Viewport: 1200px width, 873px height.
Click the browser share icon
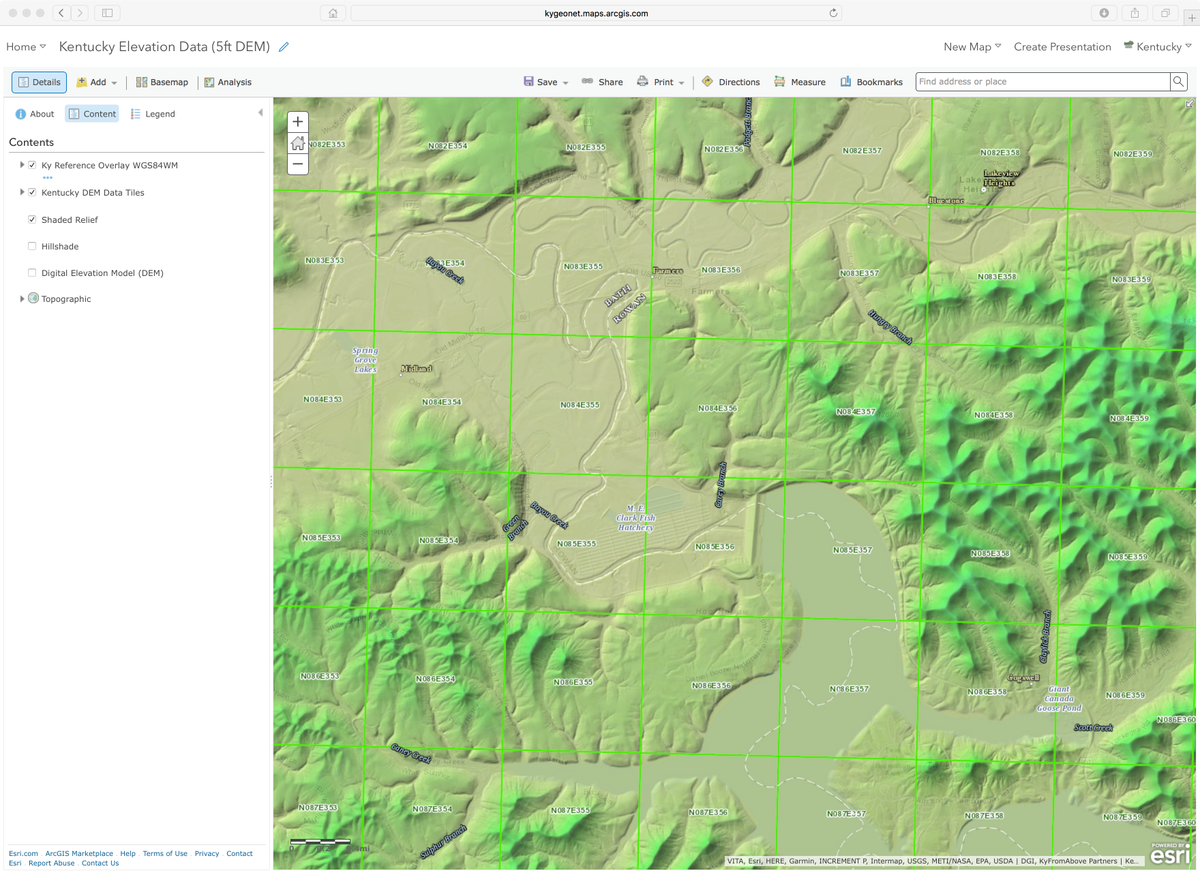(1135, 13)
